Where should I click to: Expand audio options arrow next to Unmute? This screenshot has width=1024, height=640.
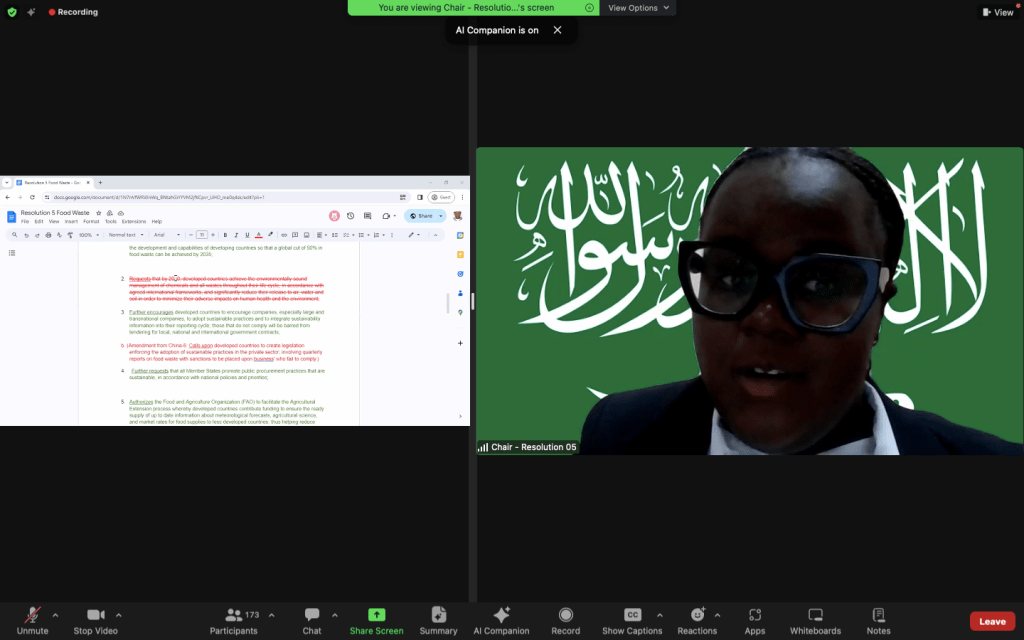click(x=55, y=615)
